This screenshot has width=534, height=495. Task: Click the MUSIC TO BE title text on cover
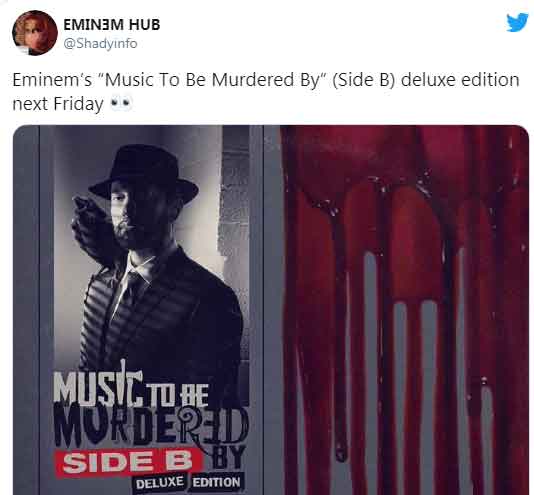[131, 389]
